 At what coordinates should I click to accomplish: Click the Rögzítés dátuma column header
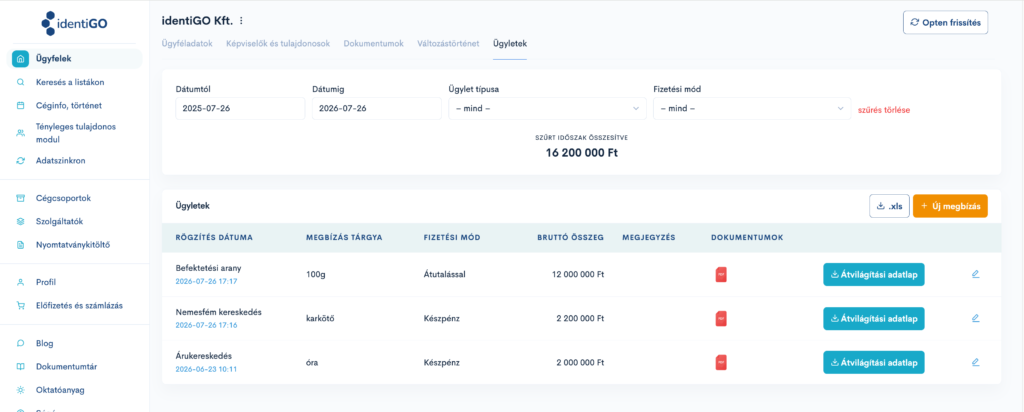214,238
